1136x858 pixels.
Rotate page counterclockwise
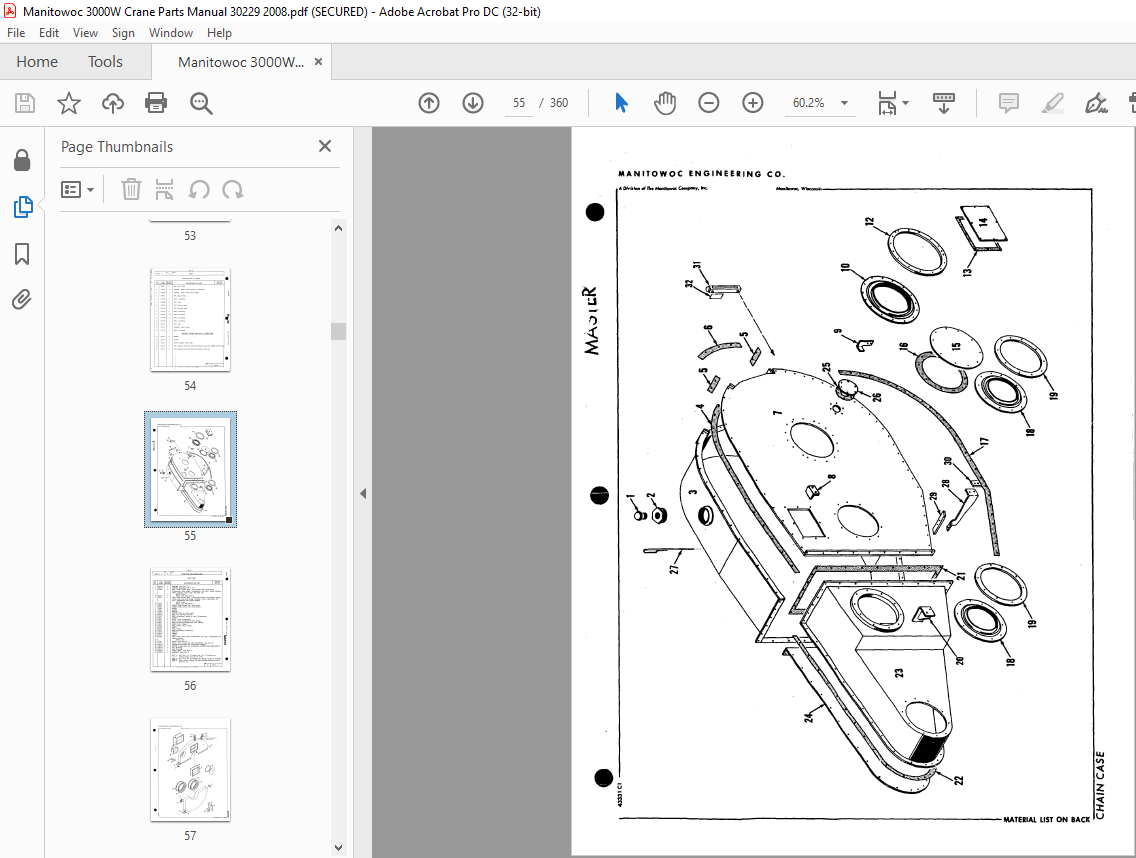click(199, 190)
